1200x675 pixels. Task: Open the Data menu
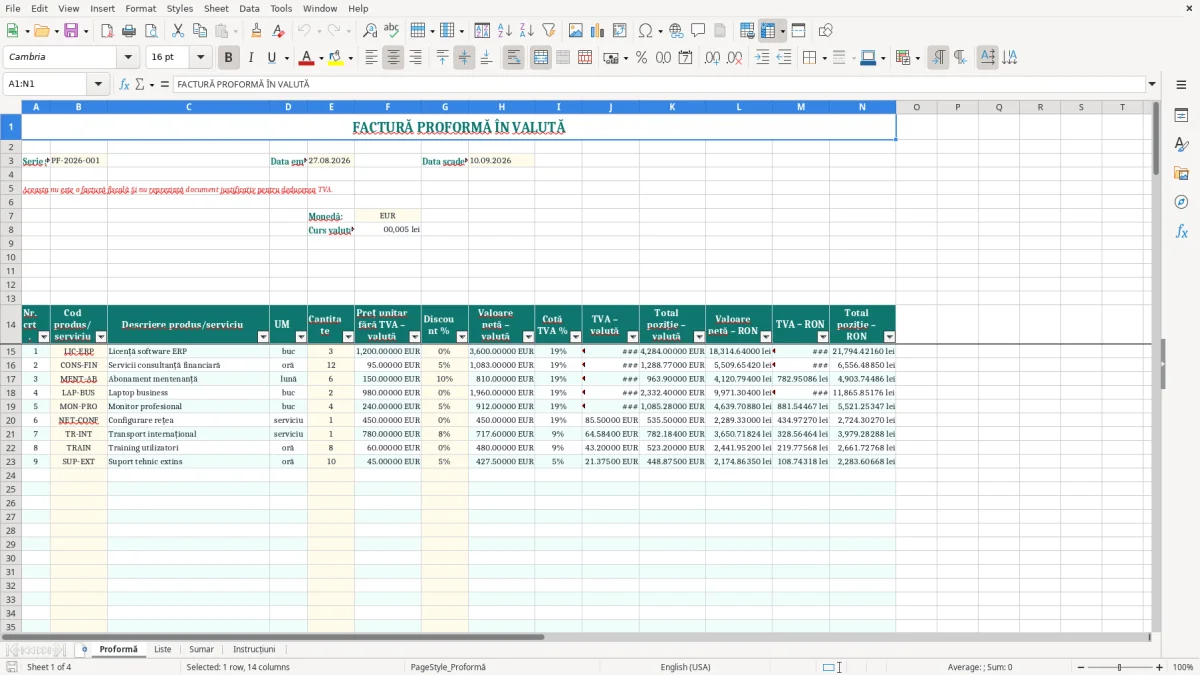point(249,8)
